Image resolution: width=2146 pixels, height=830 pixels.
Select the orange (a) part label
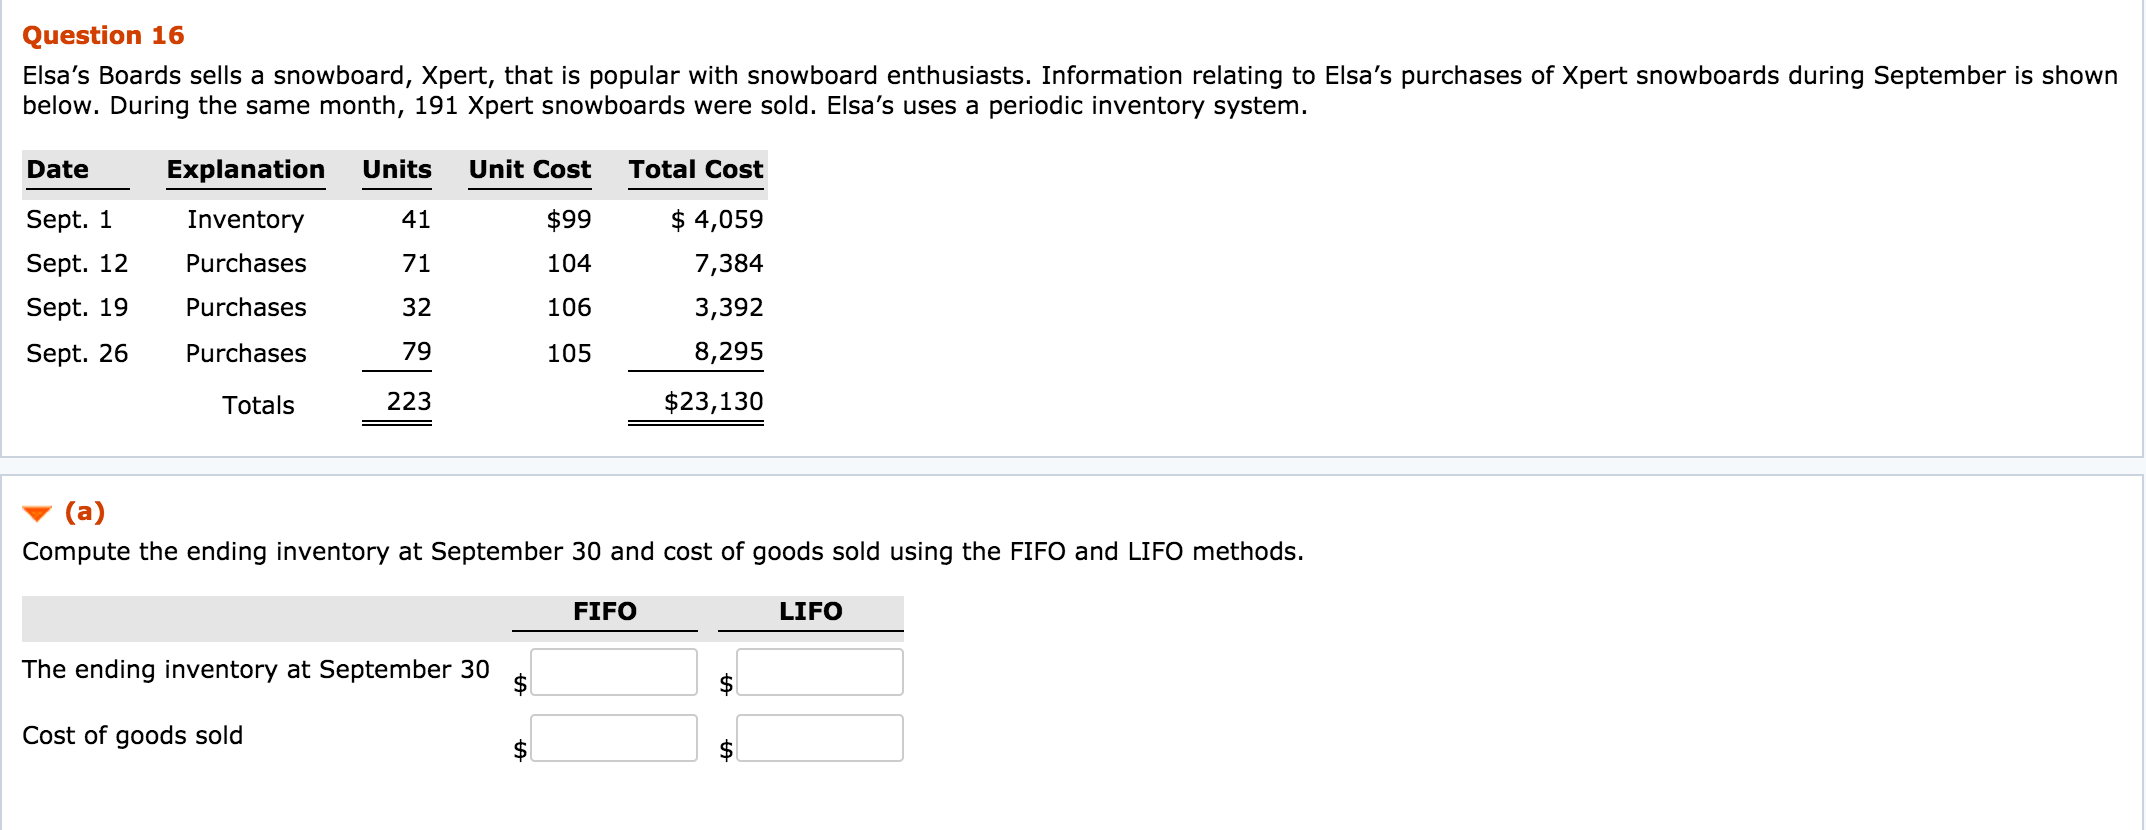point(85,512)
